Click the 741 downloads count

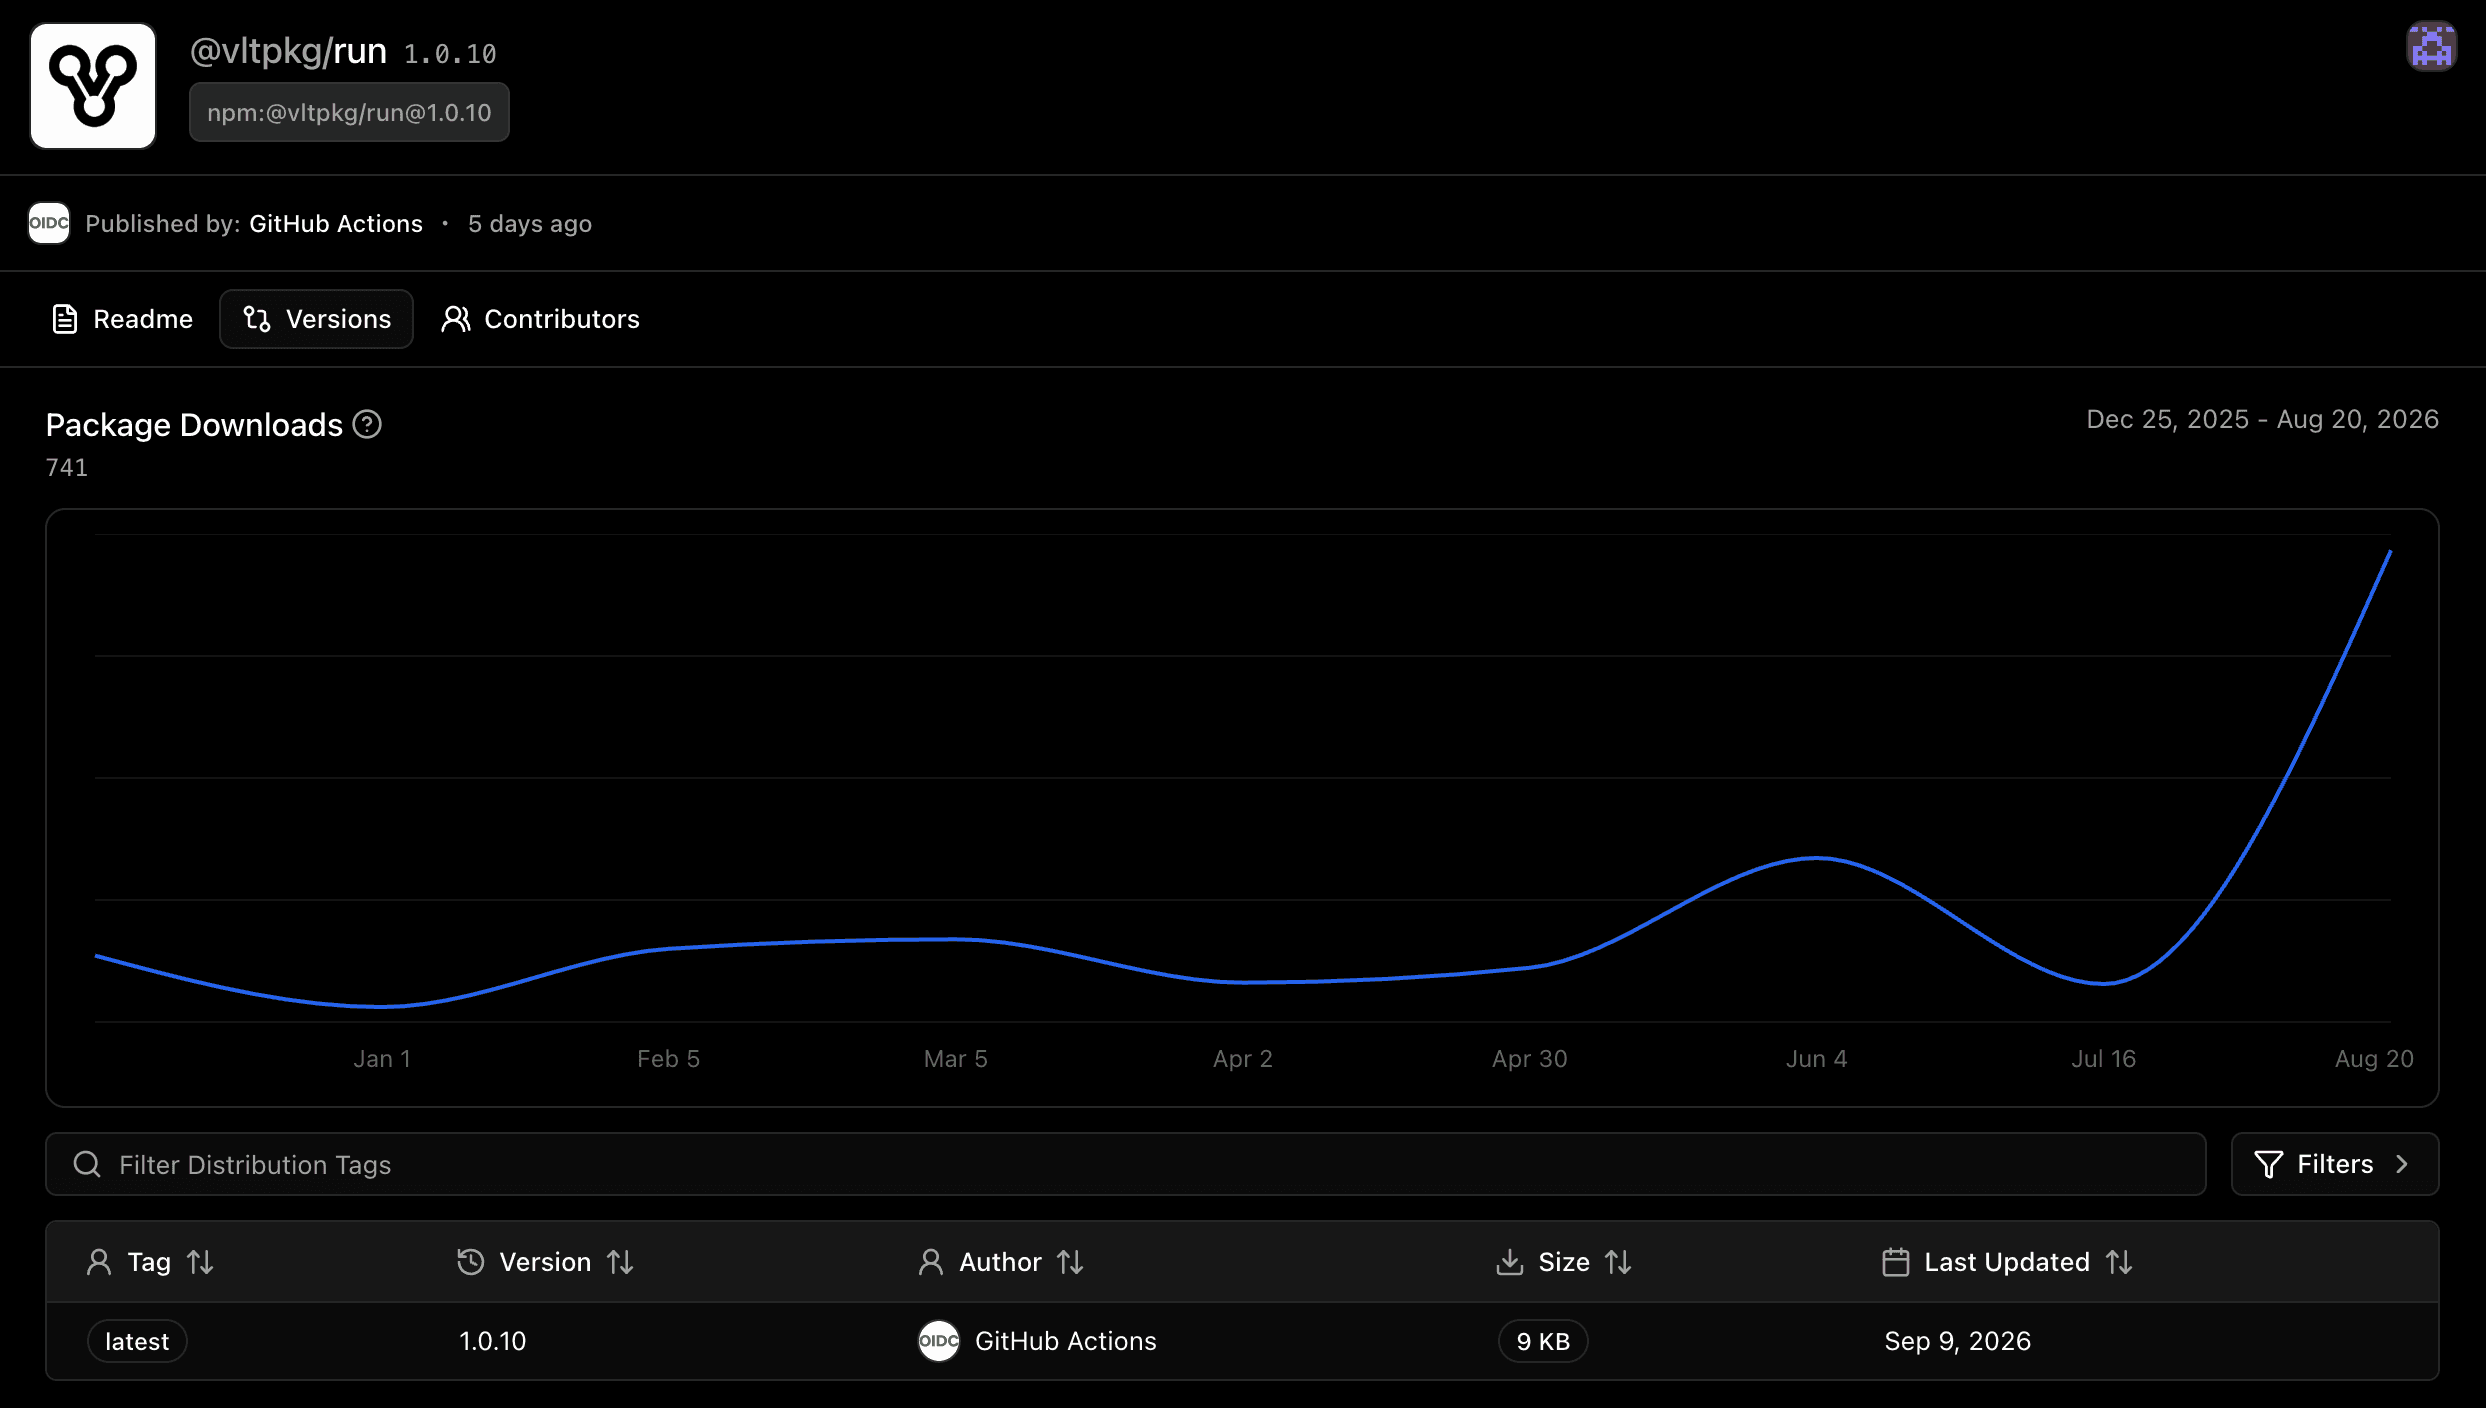[x=67, y=467]
